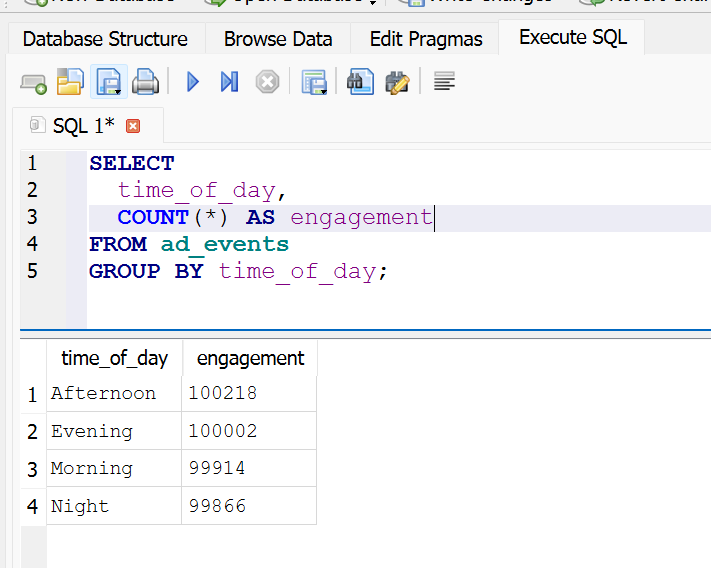Screen dimensions: 711x568
Task: Click the Find text binoculars icon
Action: [x=360, y=83]
